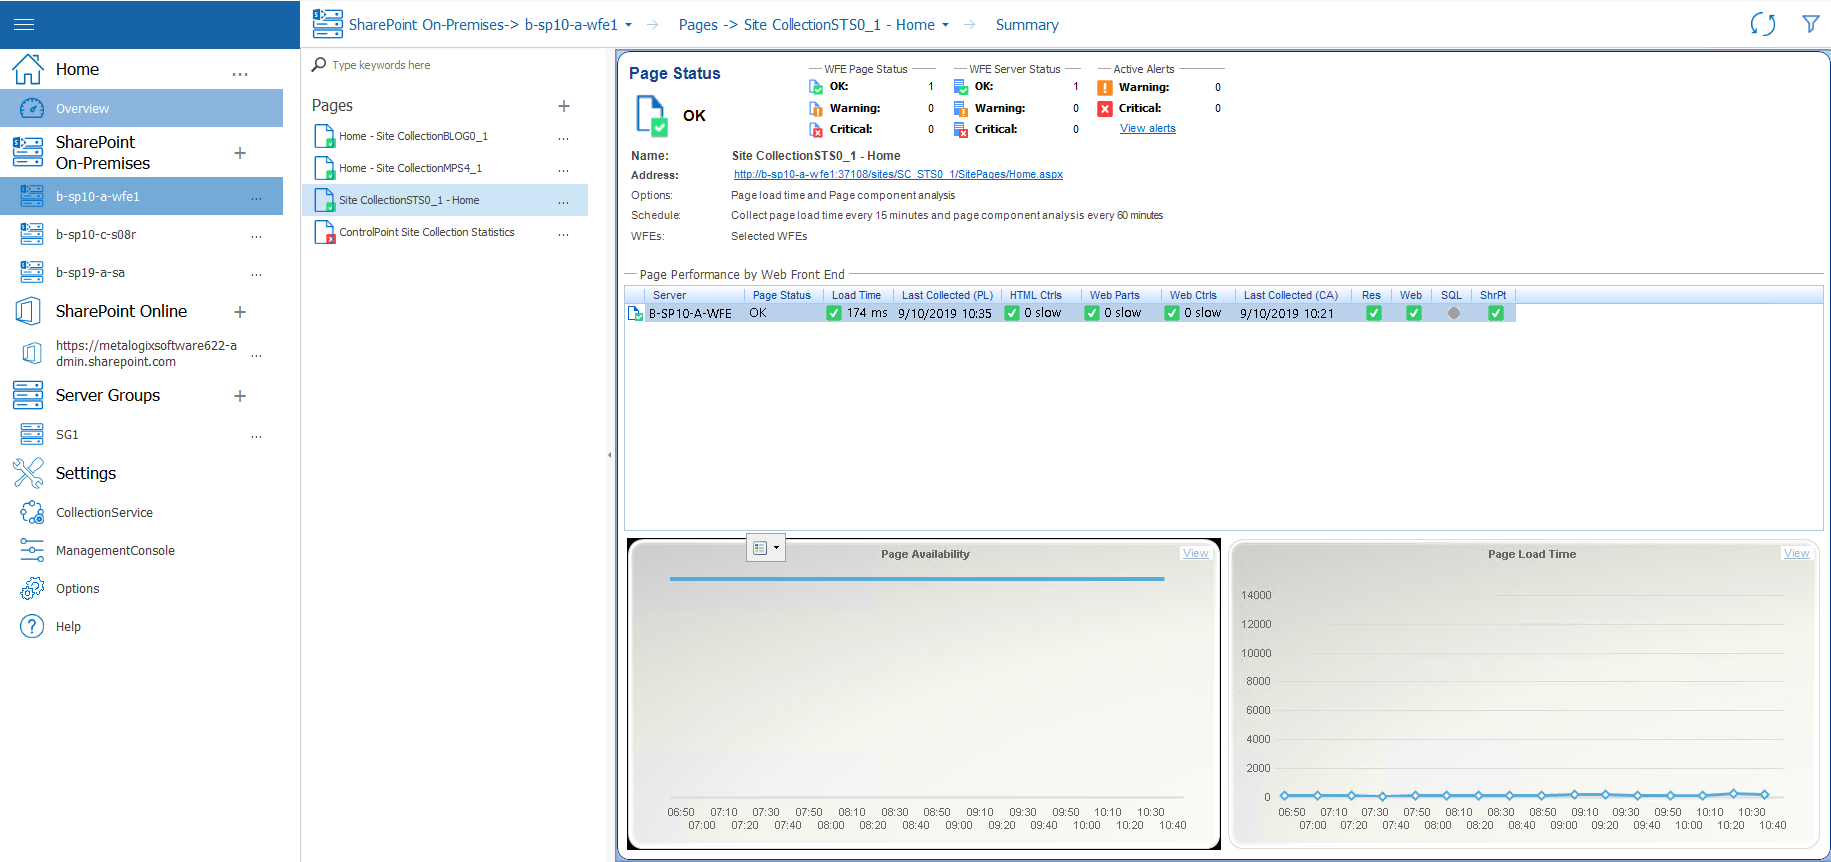Open the hamburger menu

24,24
